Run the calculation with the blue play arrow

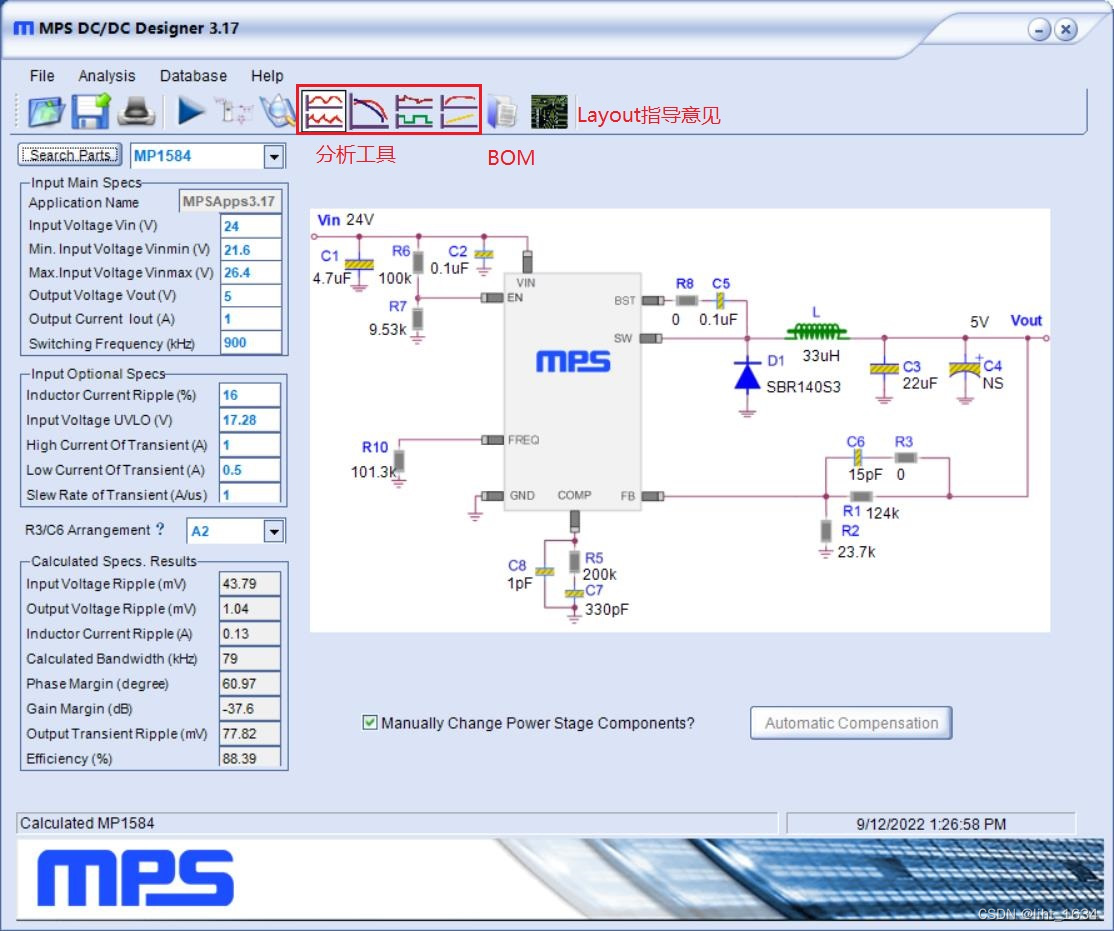(190, 112)
